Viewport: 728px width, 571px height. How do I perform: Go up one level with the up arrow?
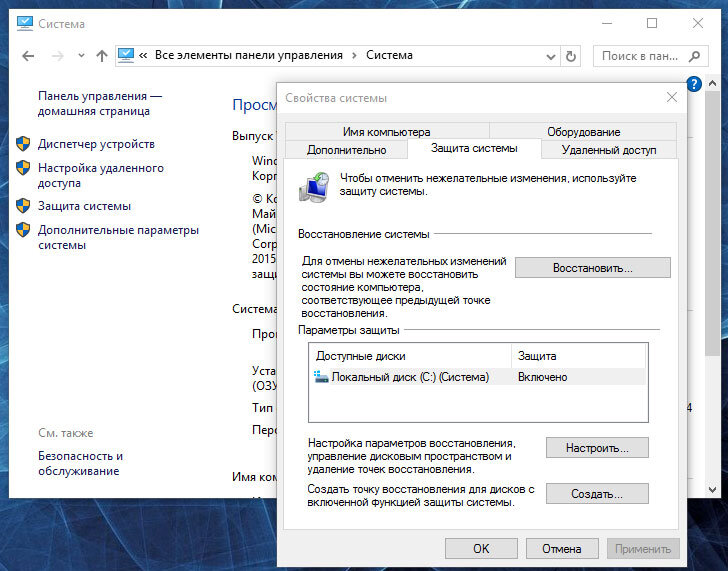click(102, 56)
